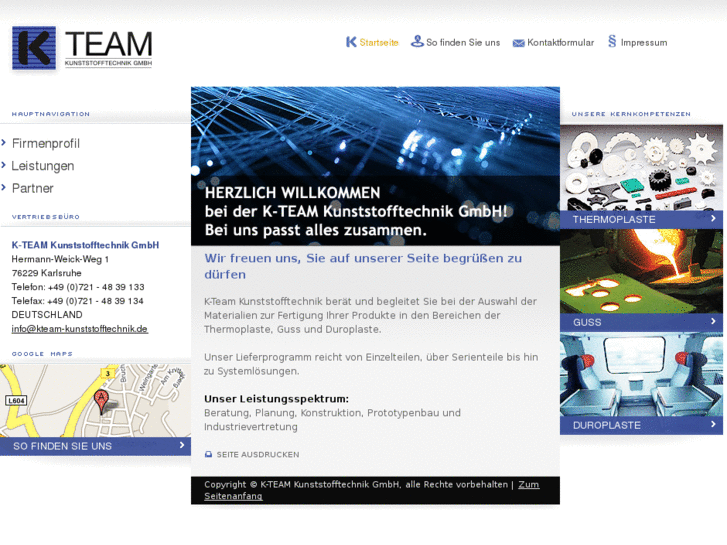The image size is (727, 545).
Task: Click the 76229 Karlsruhe text
Action: coord(46,273)
